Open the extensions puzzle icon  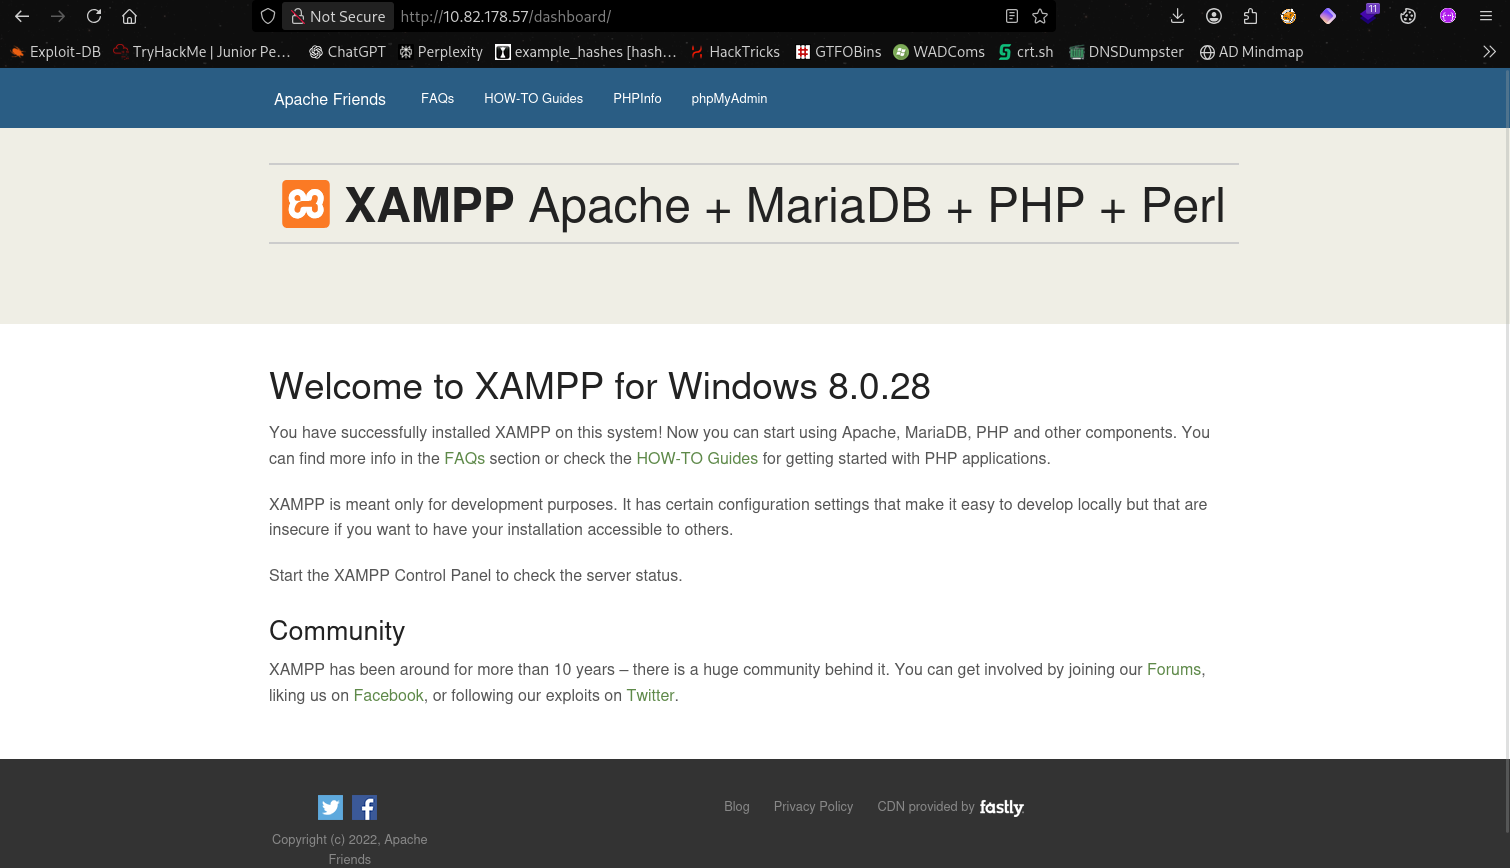[1251, 16]
